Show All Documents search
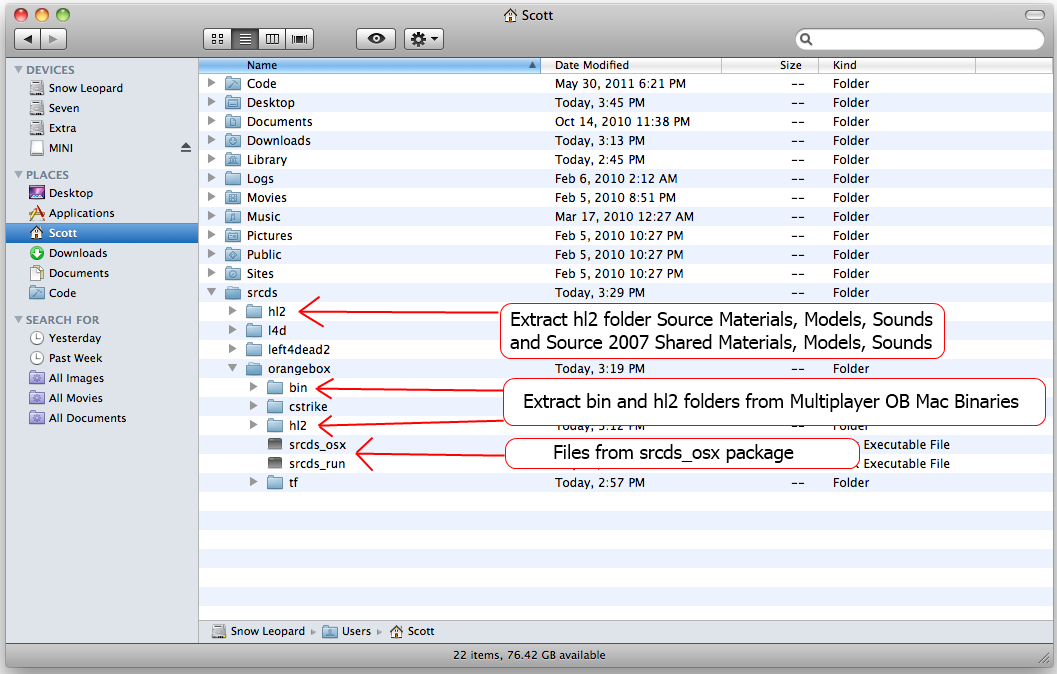1057x674 pixels. [87, 419]
